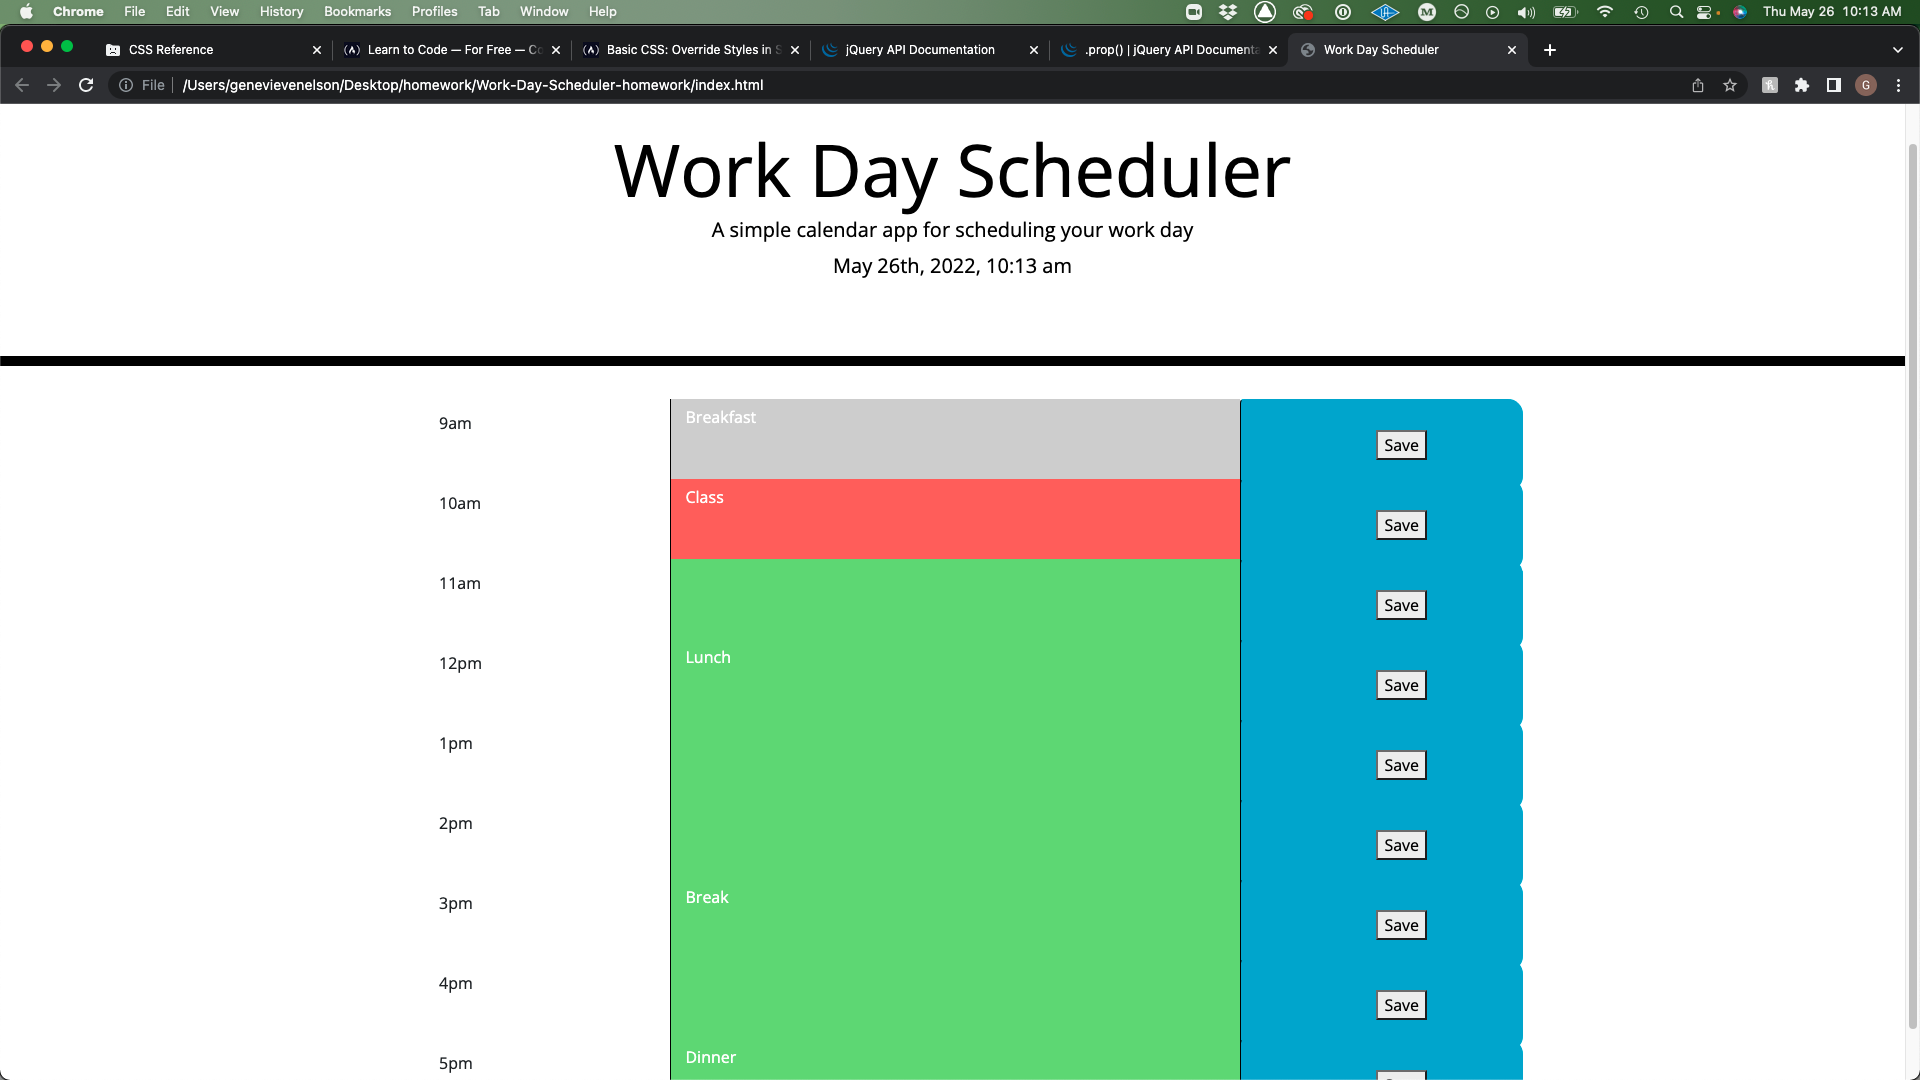Open the Profiles menu
Screen dimensions: 1920x1080
[434, 12]
